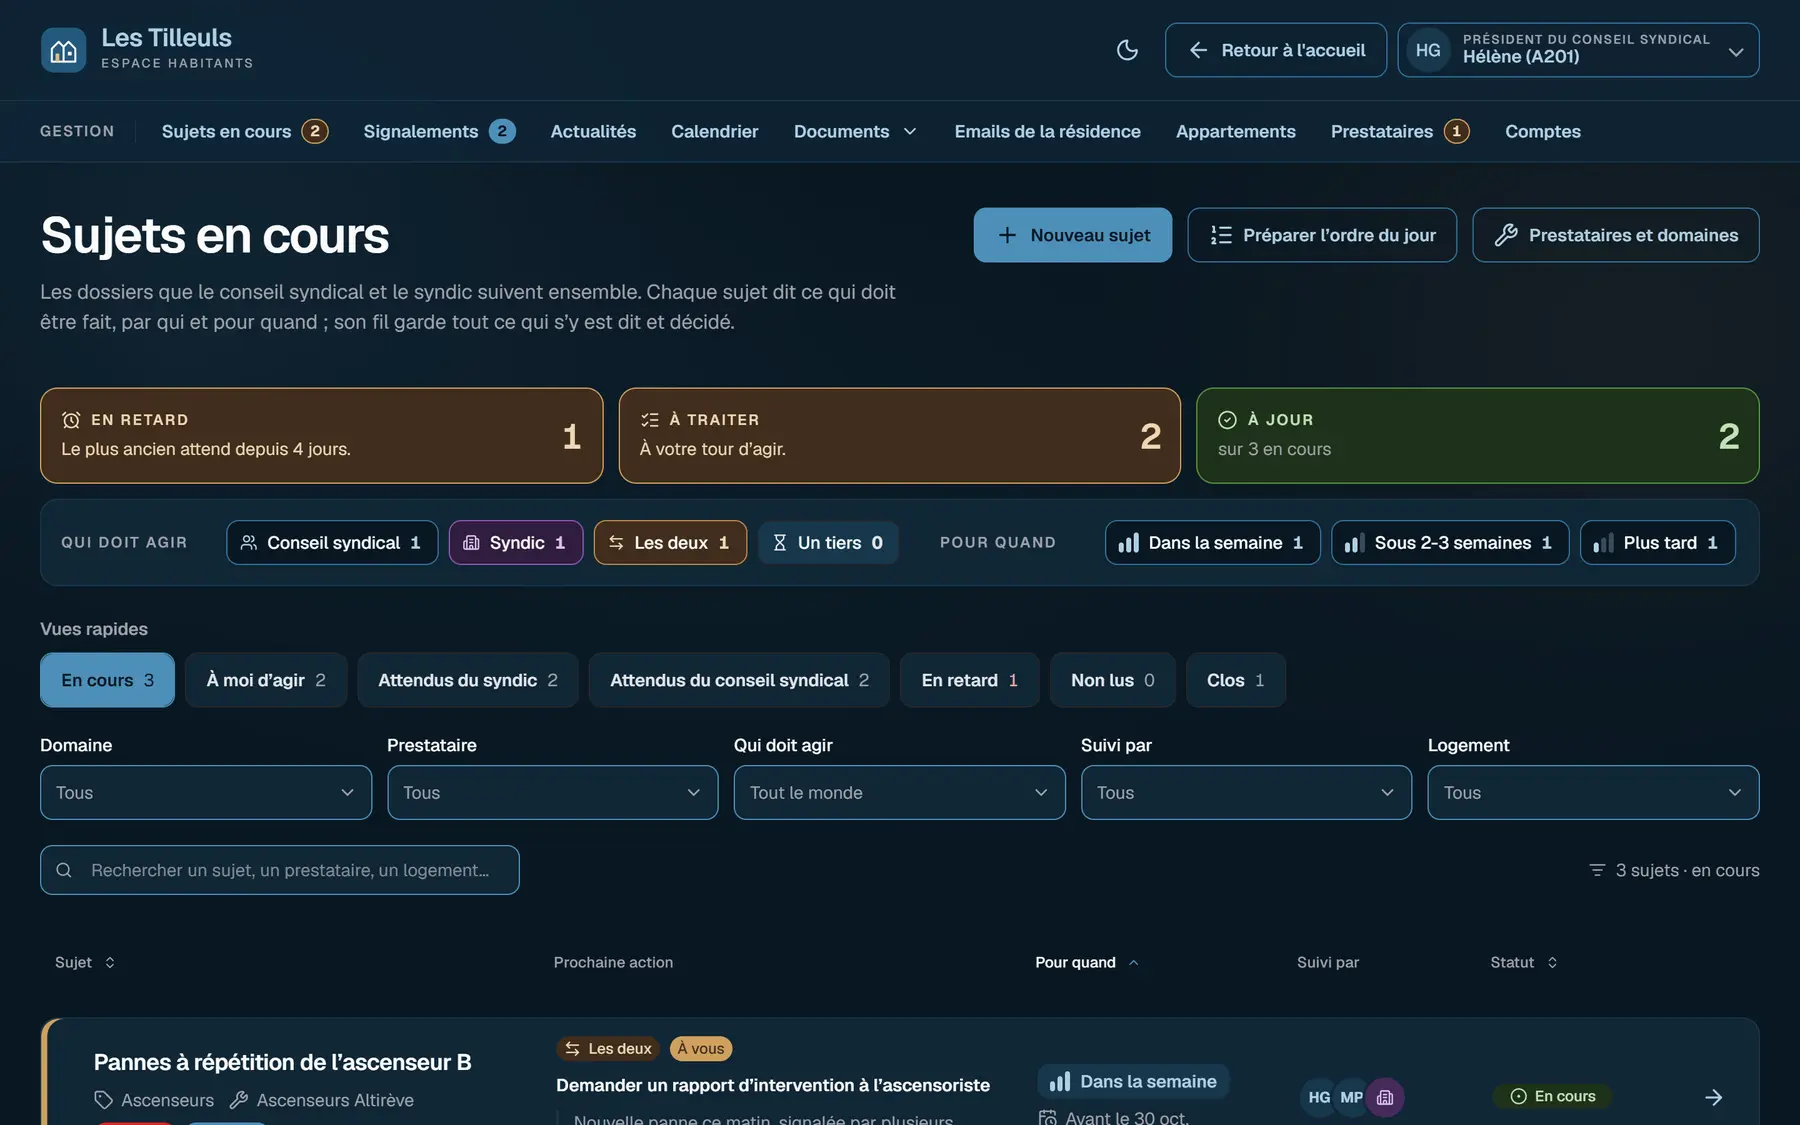Image resolution: width=1800 pixels, height=1125 pixels.
Task: Toggle the Syndic filter chip
Action: pos(516,543)
